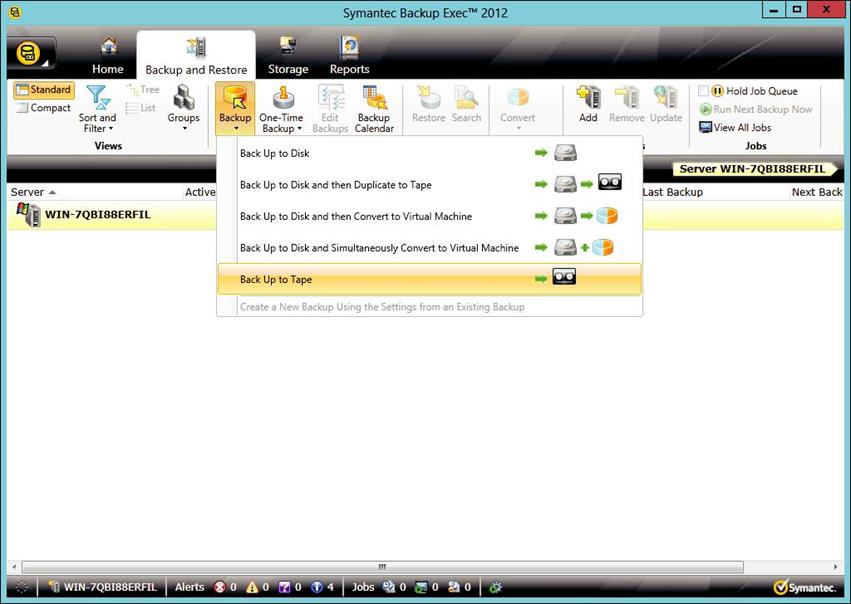The image size is (851, 604).
Task: Click View All Jobs
Action: (x=735, y=128)
